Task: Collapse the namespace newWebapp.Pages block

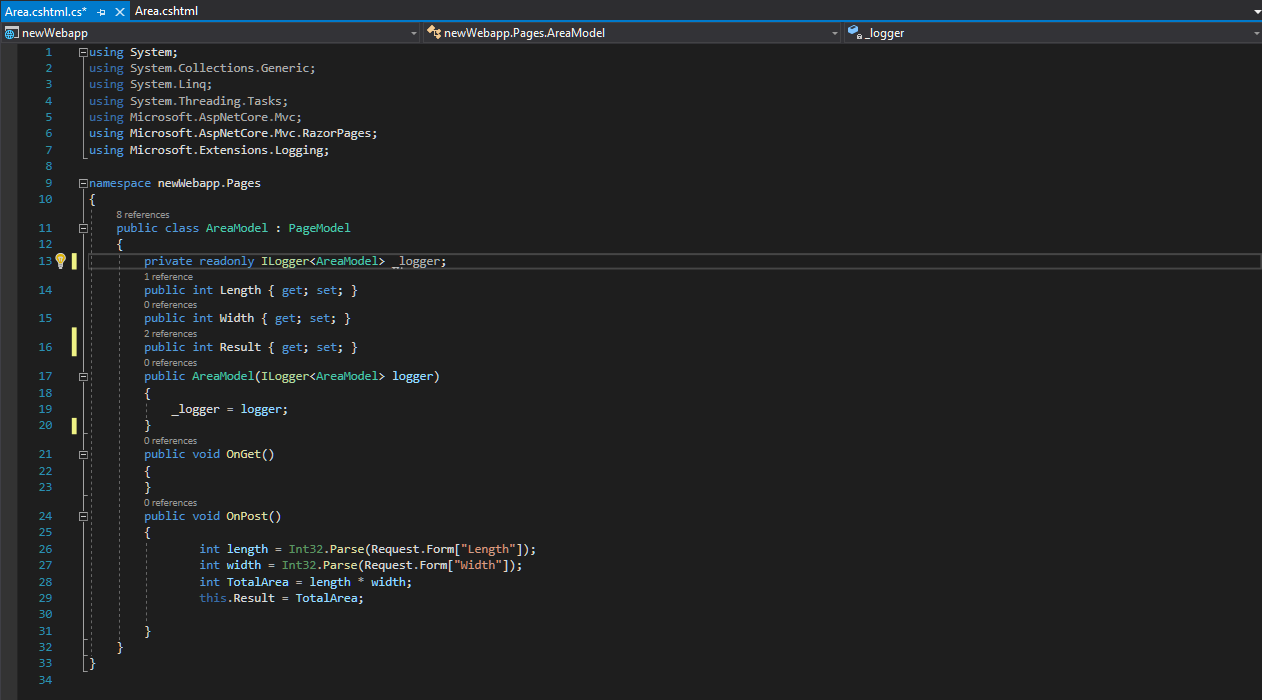Action: [x=83, y=184]
